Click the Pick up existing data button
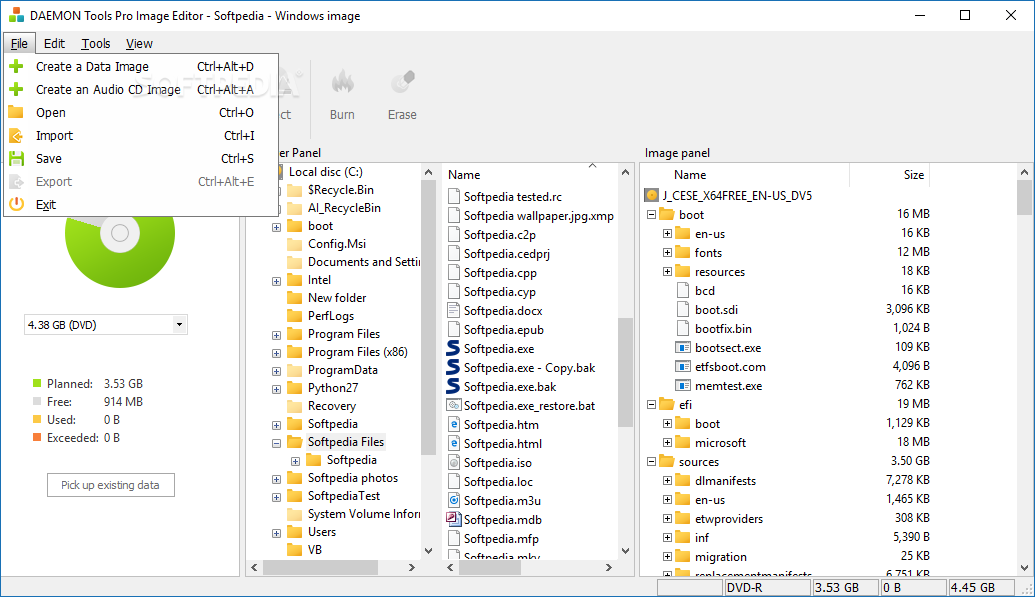This screenshot has width=1035, height=597. click(111, 485)
